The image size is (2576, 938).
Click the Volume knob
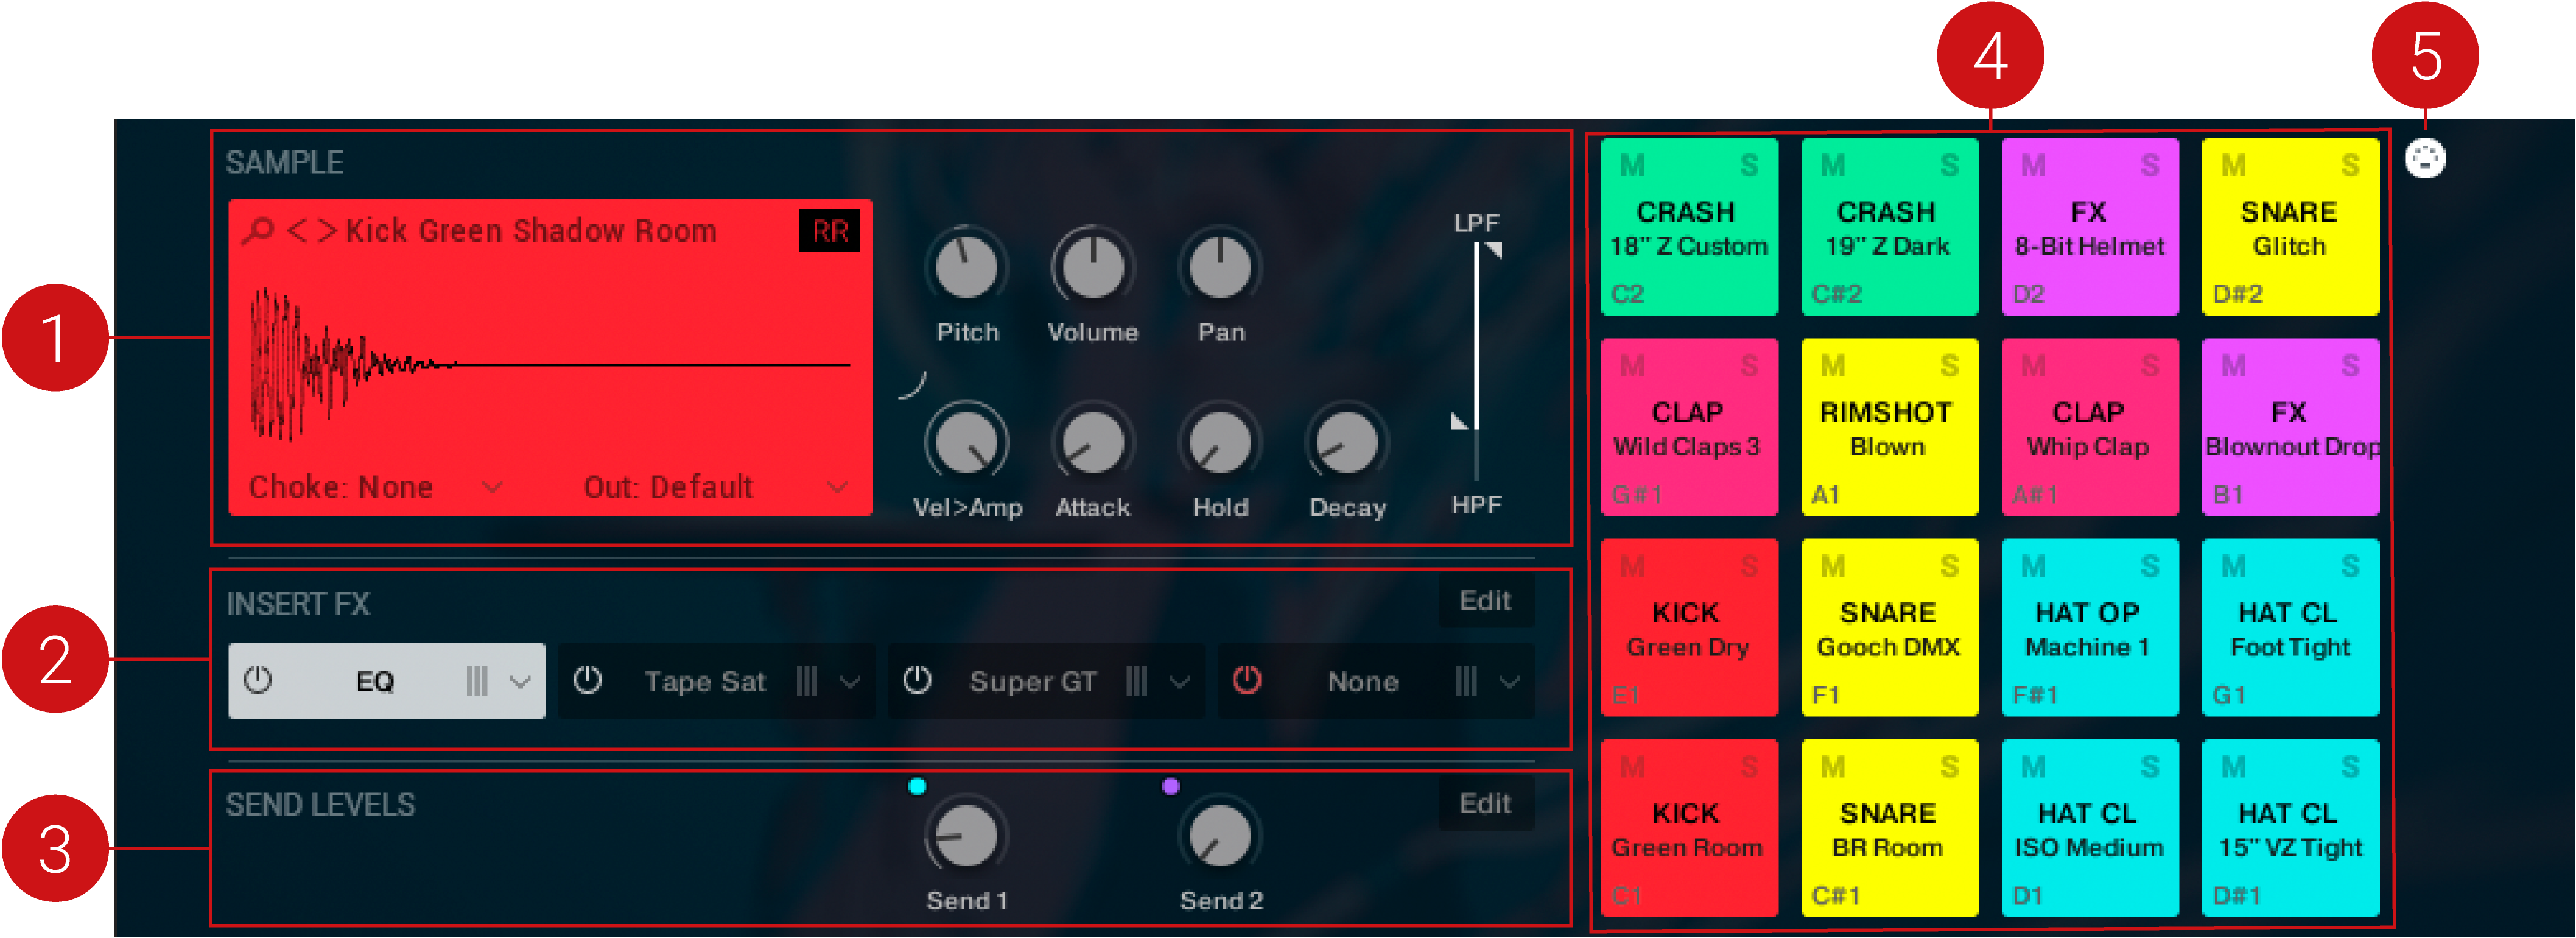coord(1092,268)
